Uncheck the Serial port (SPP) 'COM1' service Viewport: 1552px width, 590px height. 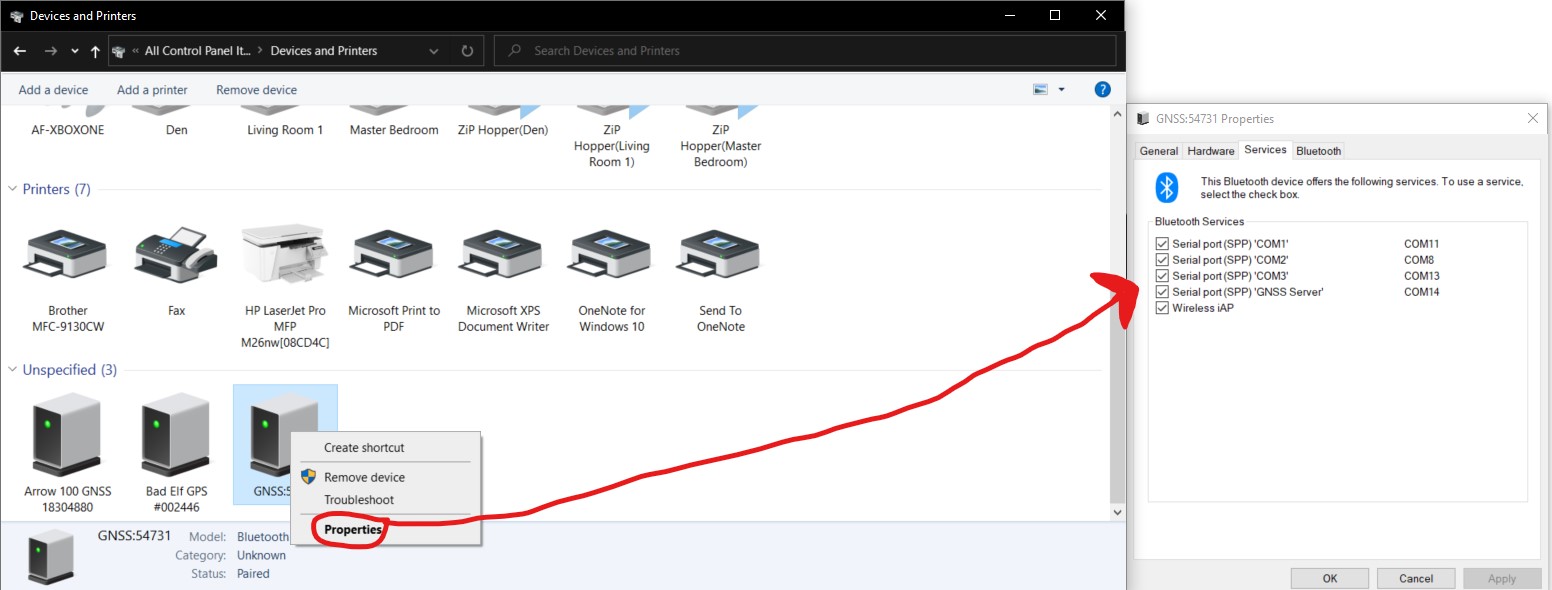1162,243
